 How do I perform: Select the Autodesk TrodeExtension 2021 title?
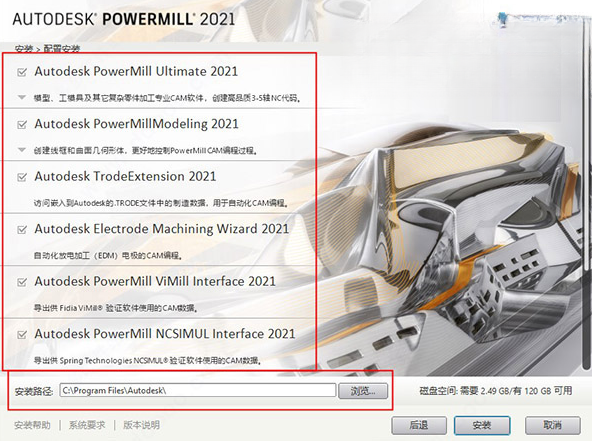125,176
